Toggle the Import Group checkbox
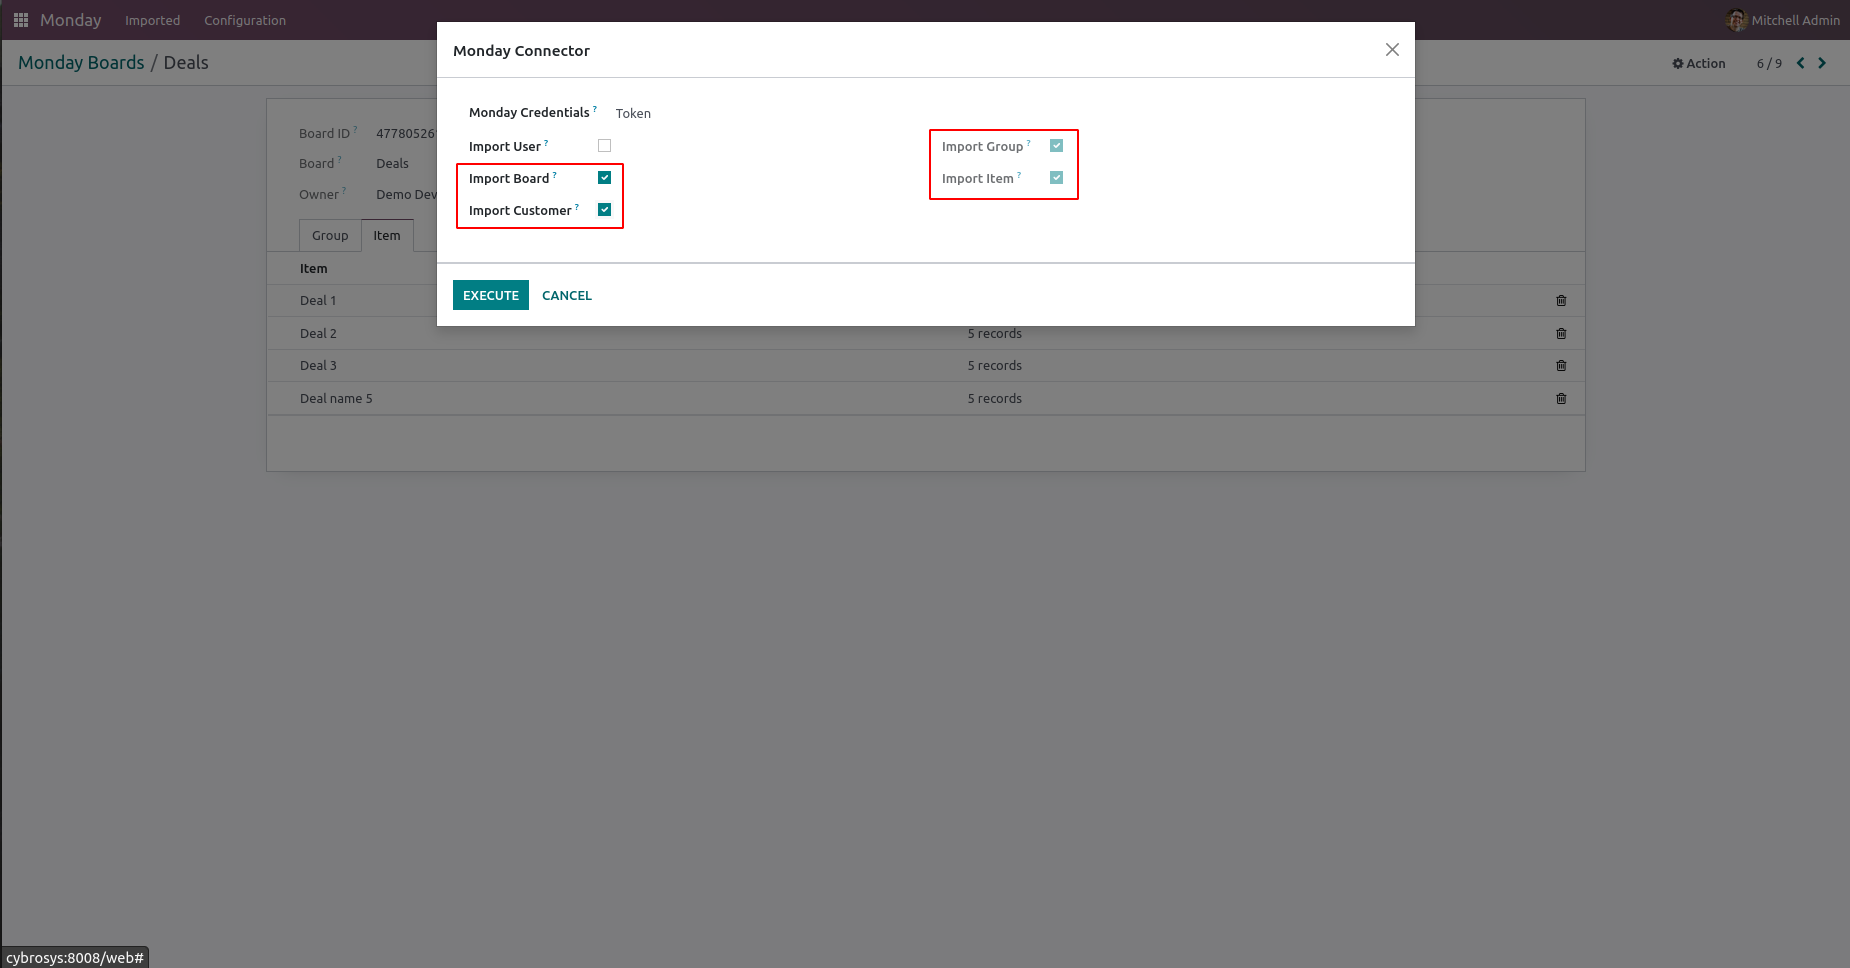This screenshot has width=1850, height=968. click(x=1056, y=146)
